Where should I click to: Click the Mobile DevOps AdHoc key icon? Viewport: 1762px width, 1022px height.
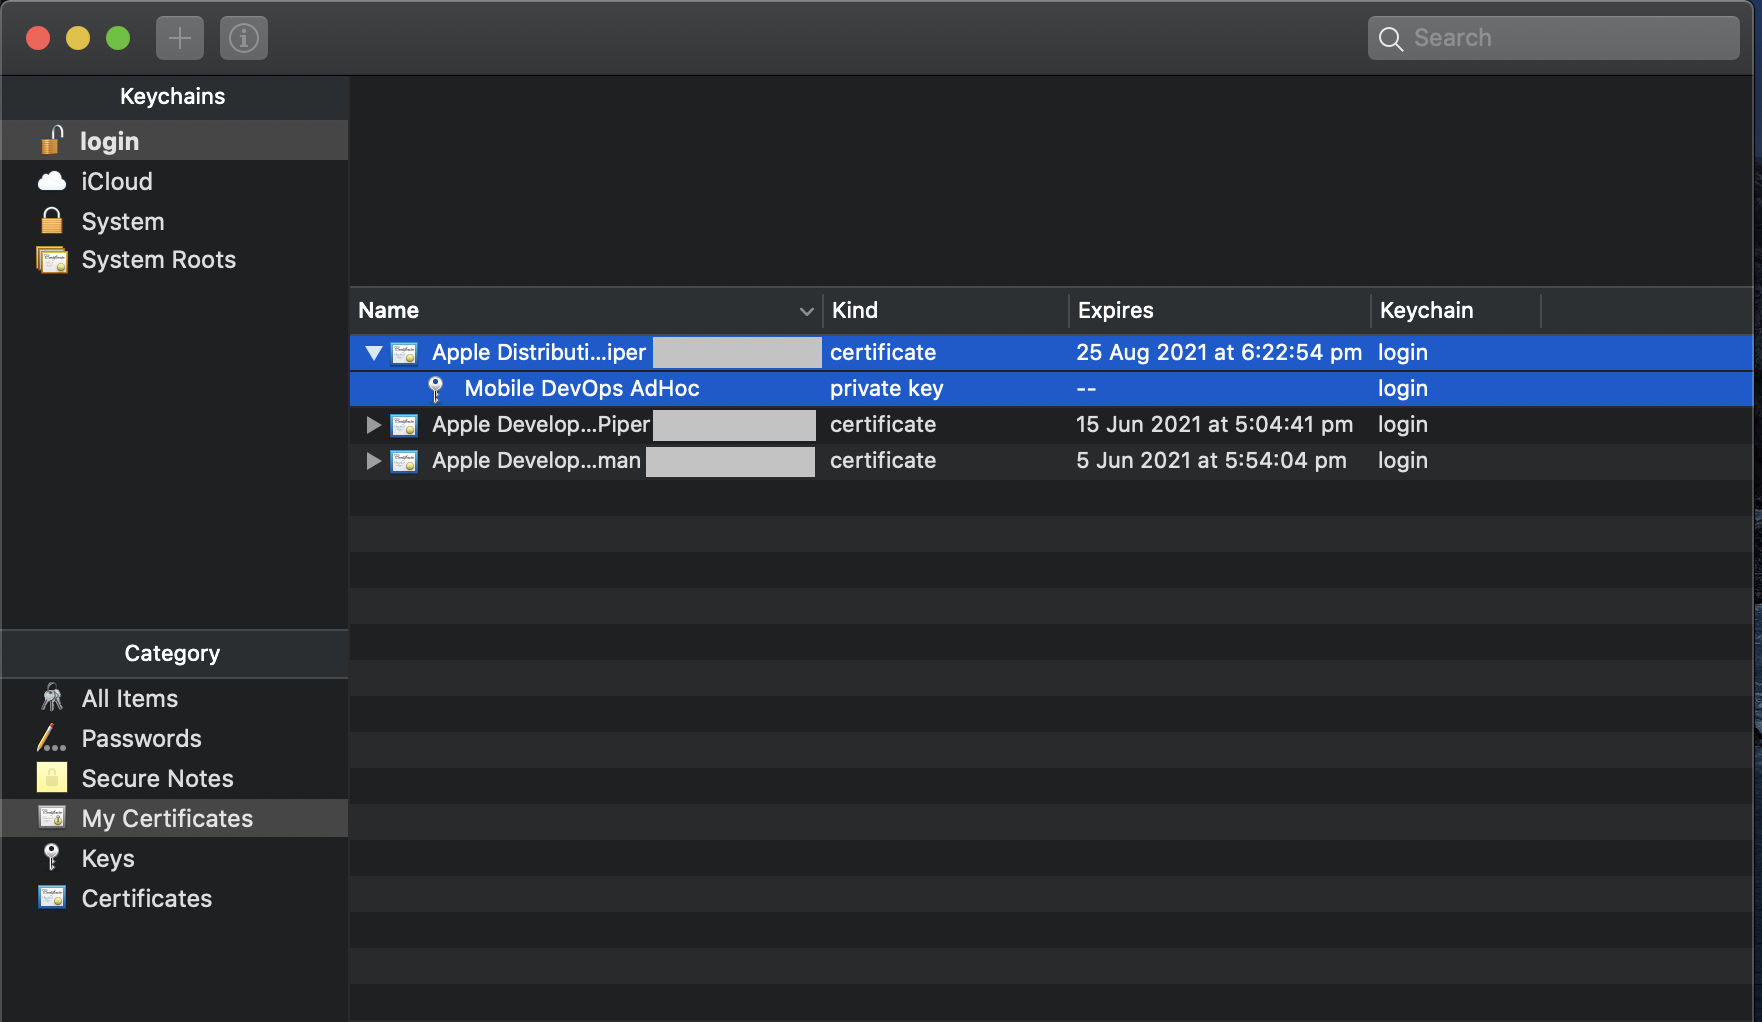pyautogui.click(x=435, y=389)
